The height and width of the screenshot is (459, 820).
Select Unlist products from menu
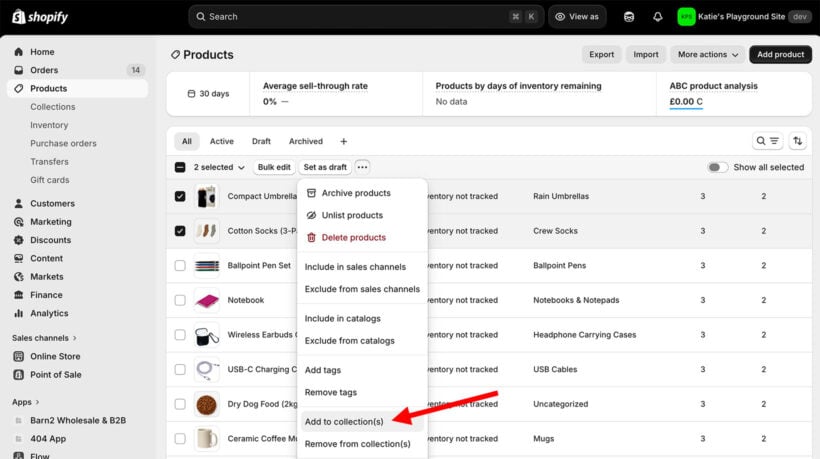pos(362,215)
